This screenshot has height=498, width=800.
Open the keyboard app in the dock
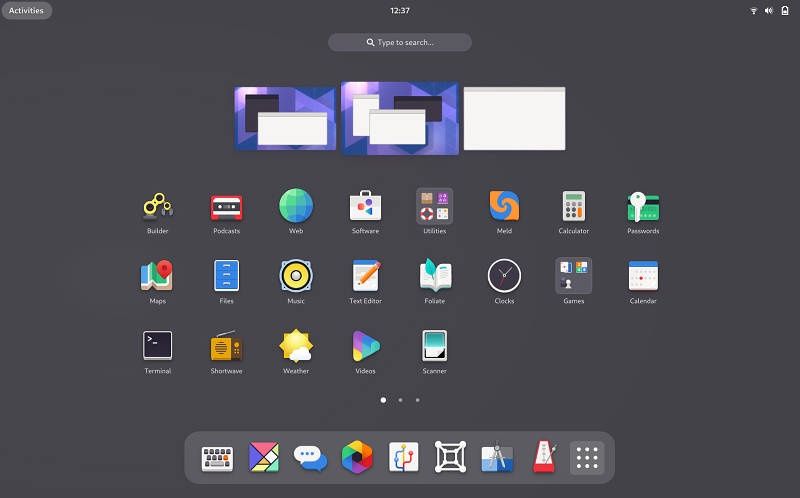(217, 458)
